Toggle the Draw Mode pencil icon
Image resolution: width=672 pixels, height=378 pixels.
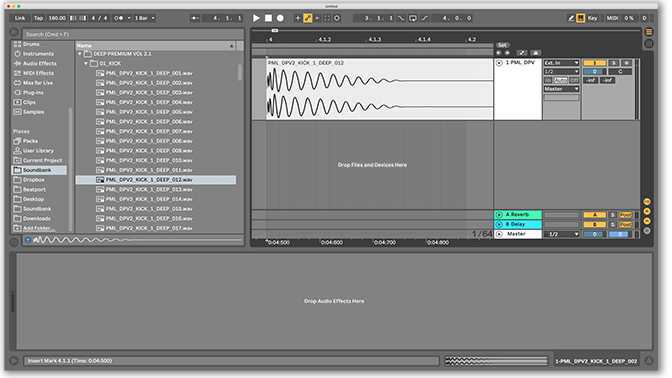point(571,18)
